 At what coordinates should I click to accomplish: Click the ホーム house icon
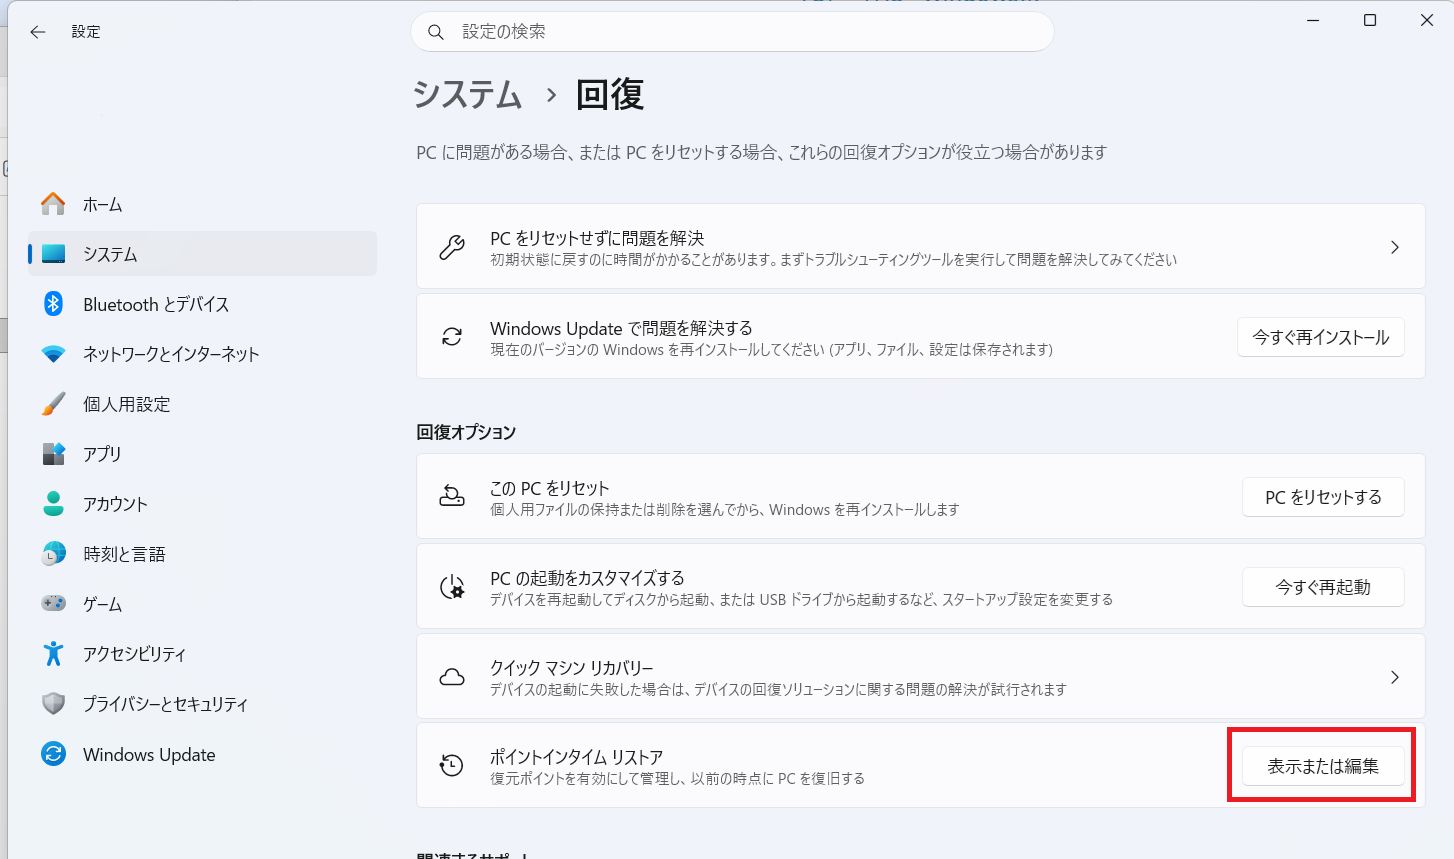(x=53, y=204)
